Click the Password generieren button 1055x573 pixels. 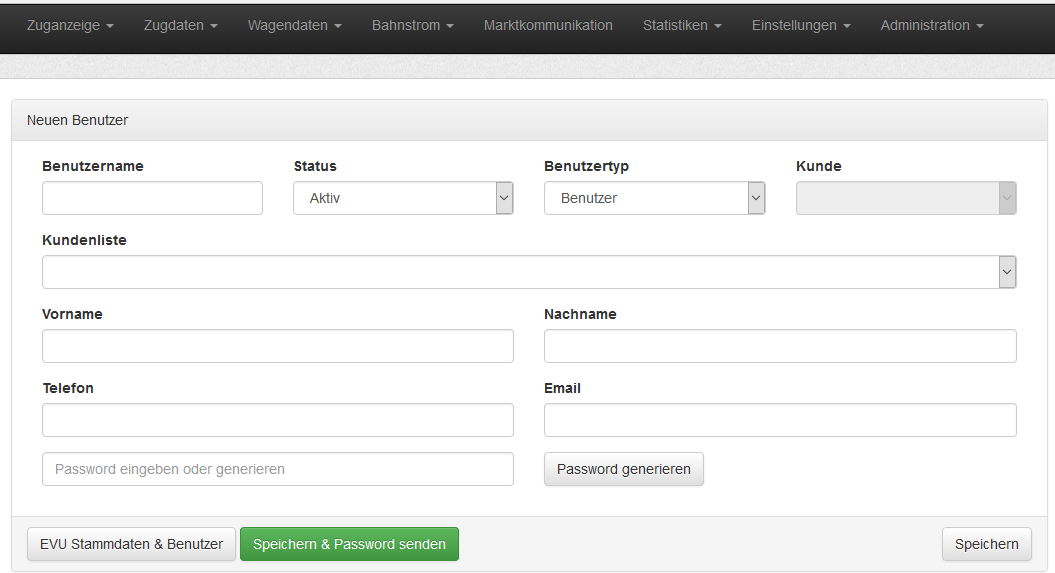pos(624,469)
